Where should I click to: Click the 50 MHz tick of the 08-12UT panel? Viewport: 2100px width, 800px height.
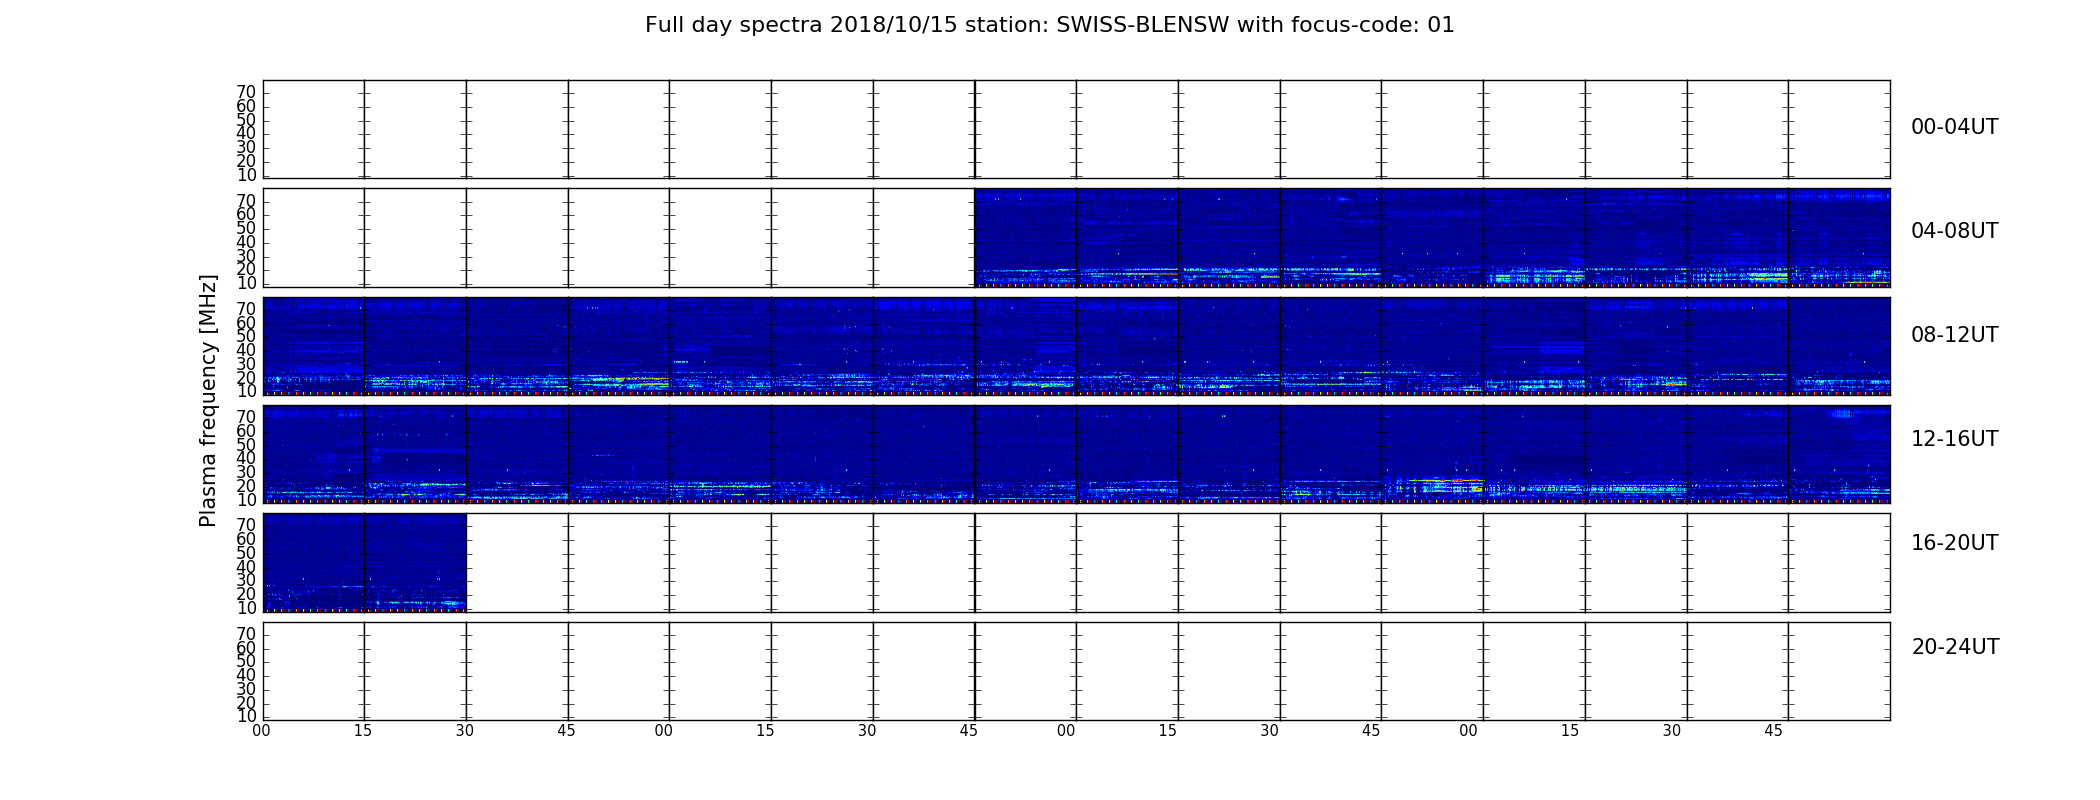246,336
